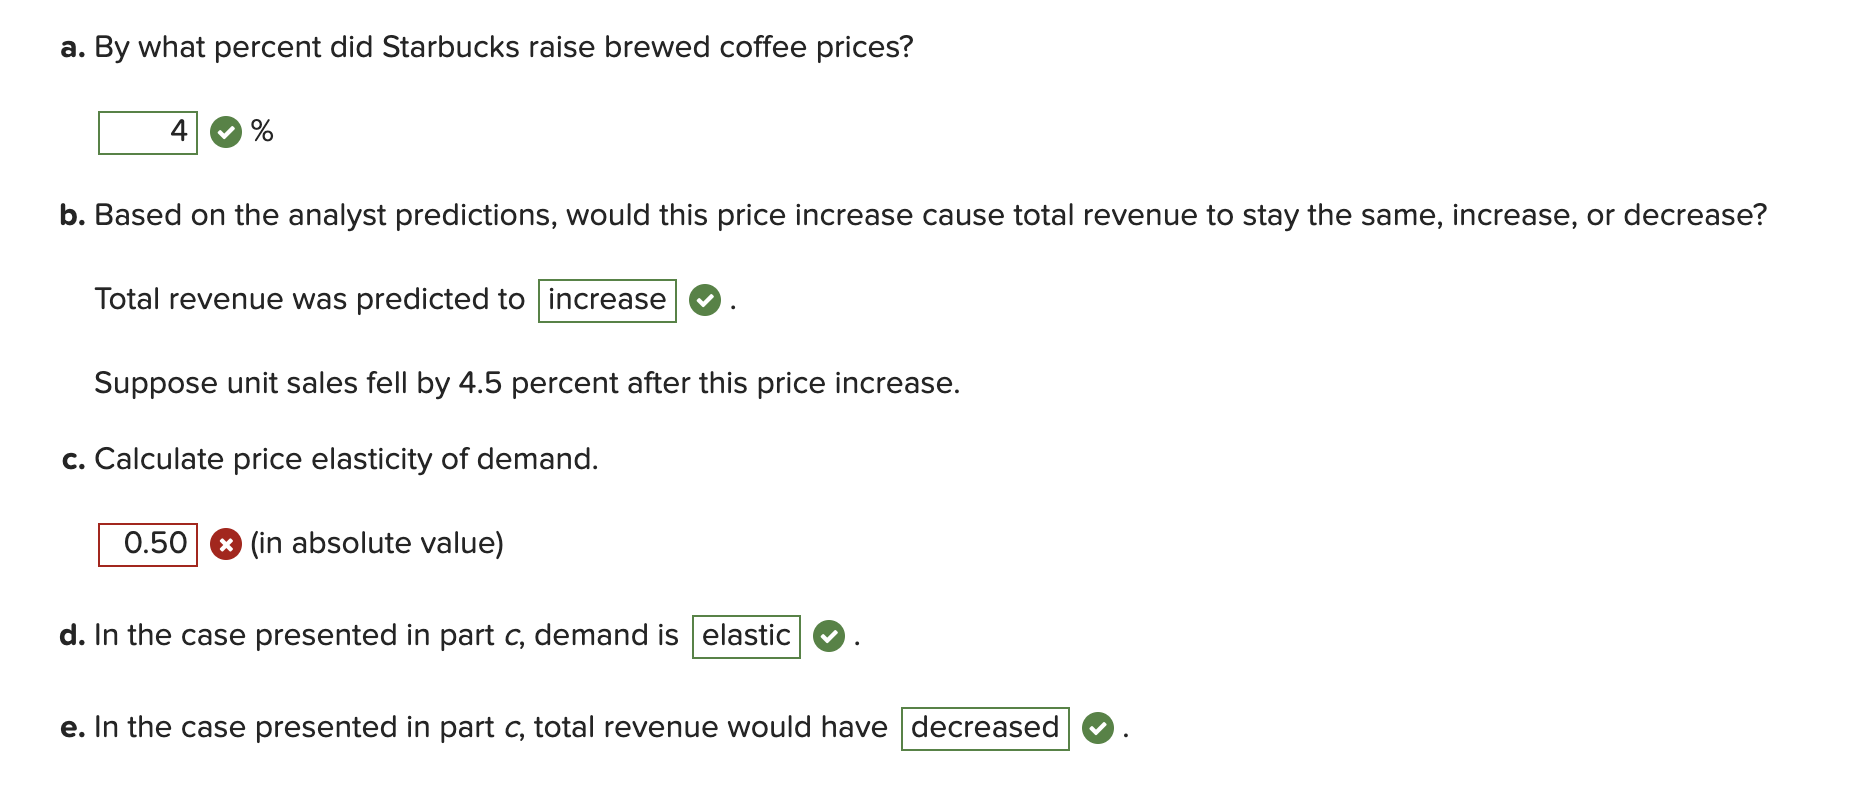Click the unit sales fell statement
This screenshot has height=796, width=1852.
pos(525,382)
